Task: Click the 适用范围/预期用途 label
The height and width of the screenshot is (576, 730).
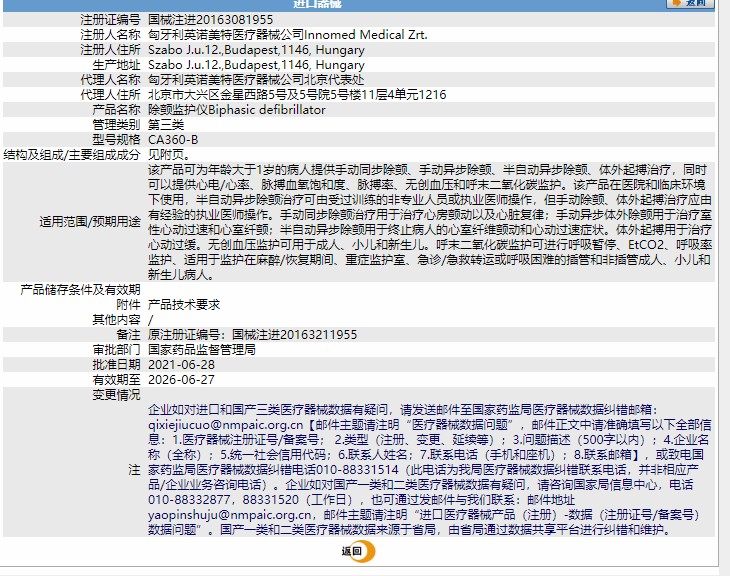Action: 90,222
